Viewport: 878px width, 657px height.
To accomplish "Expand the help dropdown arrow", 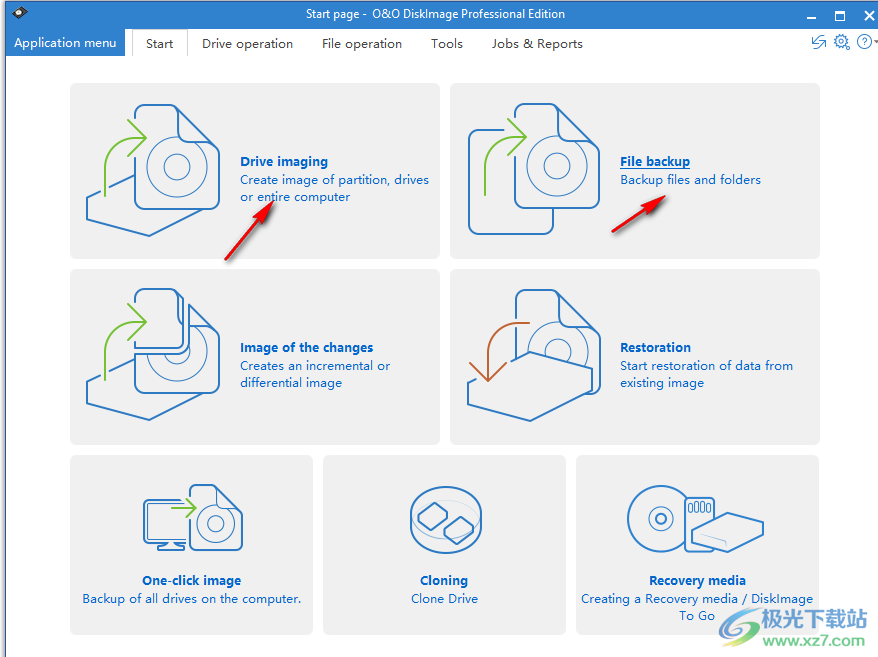I will [x=874, y=43].
